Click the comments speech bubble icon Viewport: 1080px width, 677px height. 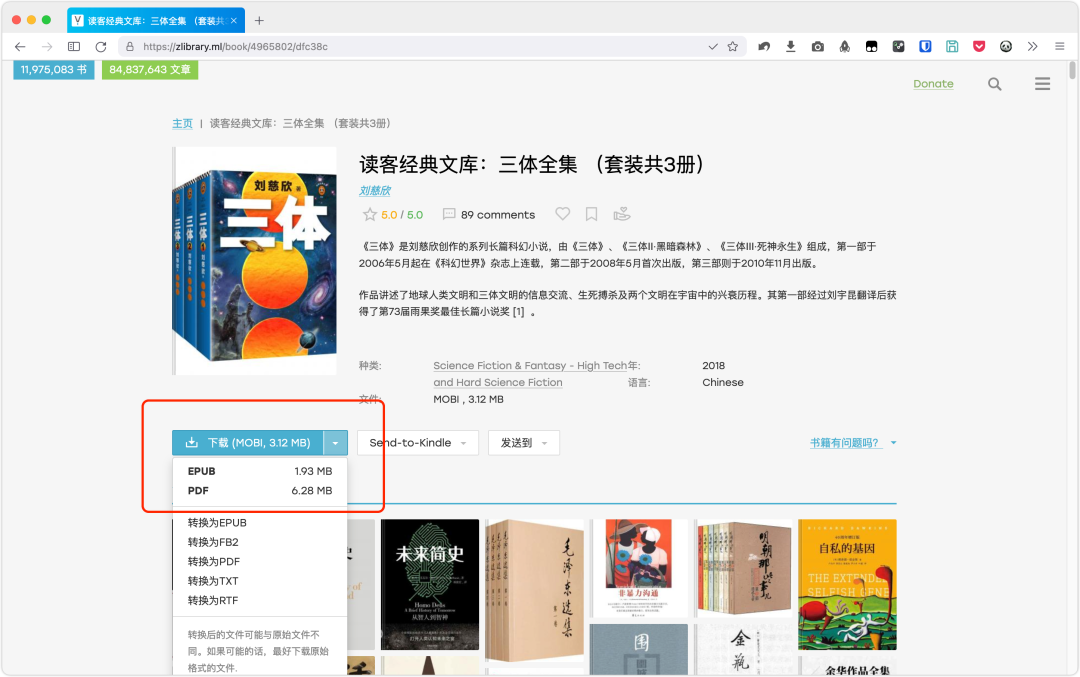point(449,214)
